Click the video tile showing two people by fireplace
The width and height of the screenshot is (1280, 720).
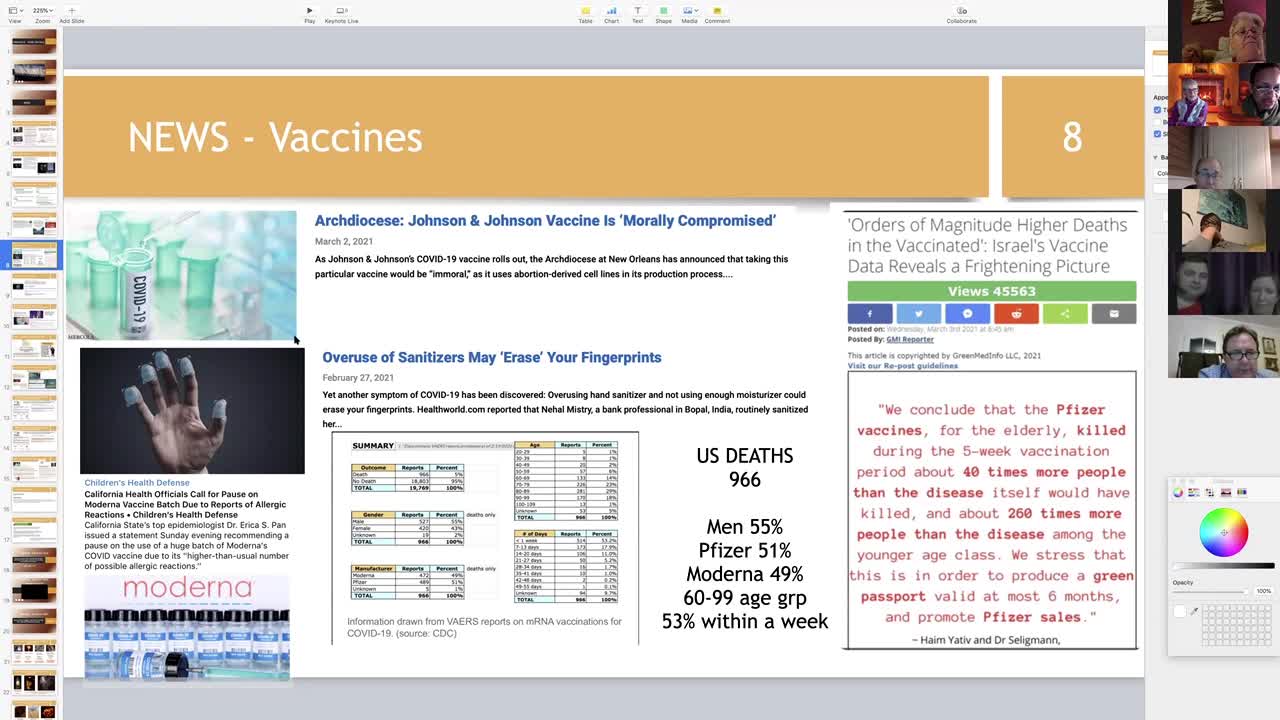coord(1223,94)
